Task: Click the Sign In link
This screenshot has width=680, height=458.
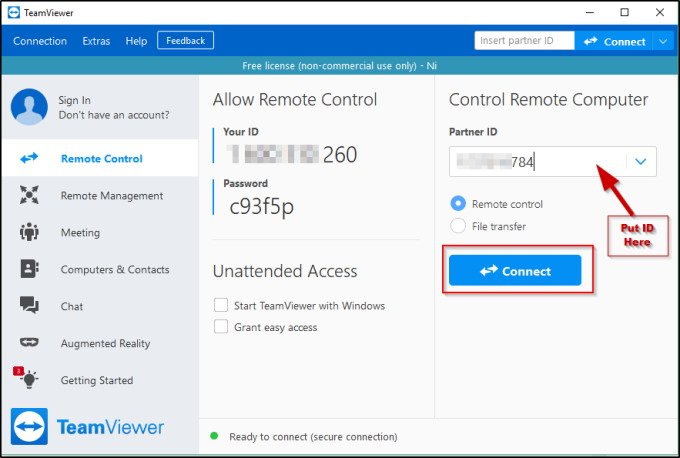Action: (x=75, y=100)
